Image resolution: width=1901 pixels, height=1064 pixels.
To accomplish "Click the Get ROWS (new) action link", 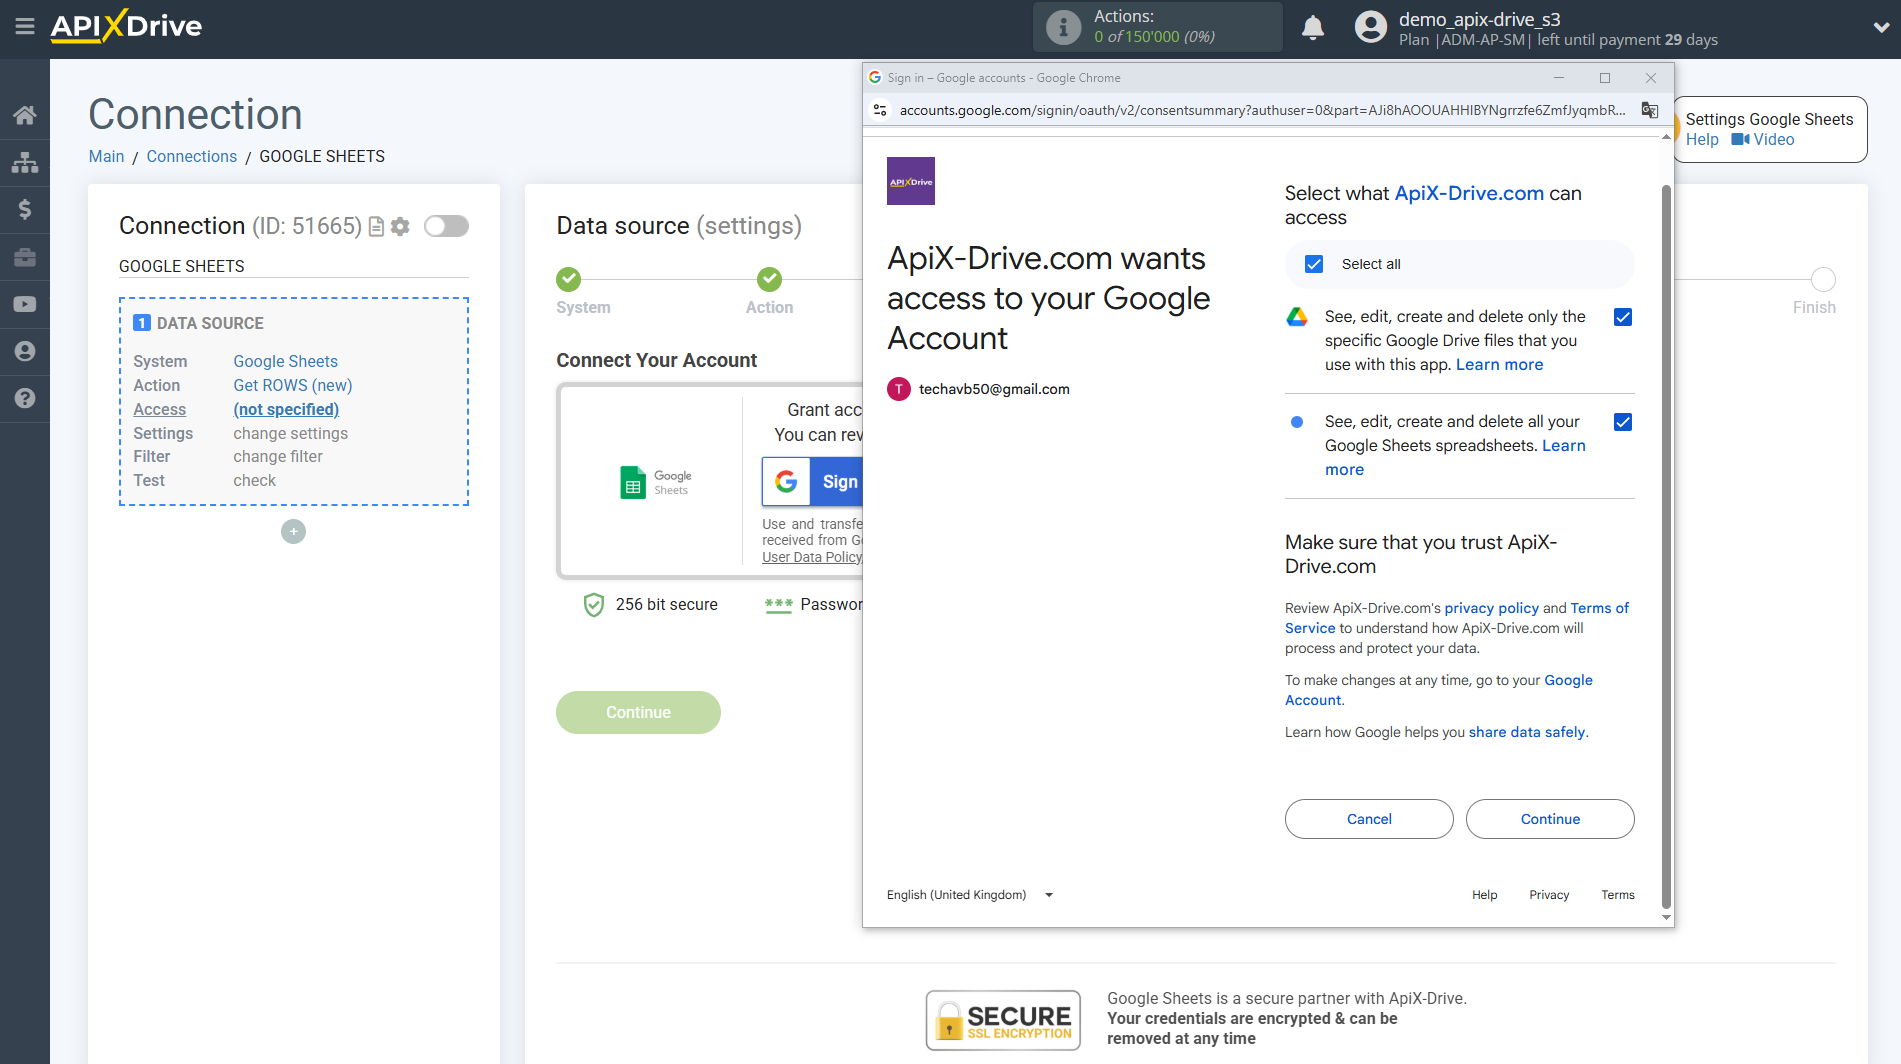I will click(x=293, y=385).
